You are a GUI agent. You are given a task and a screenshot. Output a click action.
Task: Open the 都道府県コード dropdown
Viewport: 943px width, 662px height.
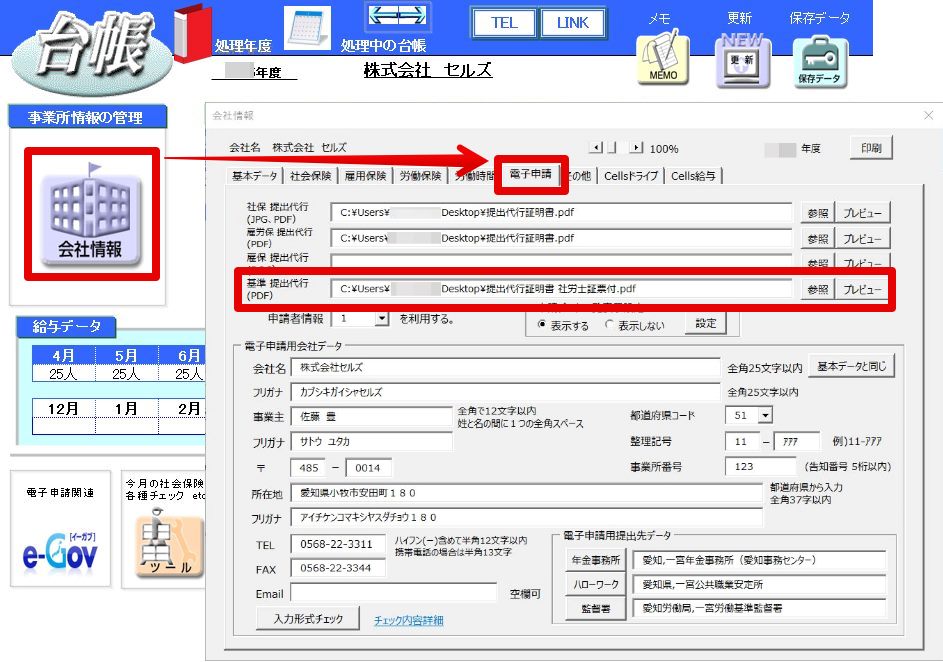(x=765, y=415)
